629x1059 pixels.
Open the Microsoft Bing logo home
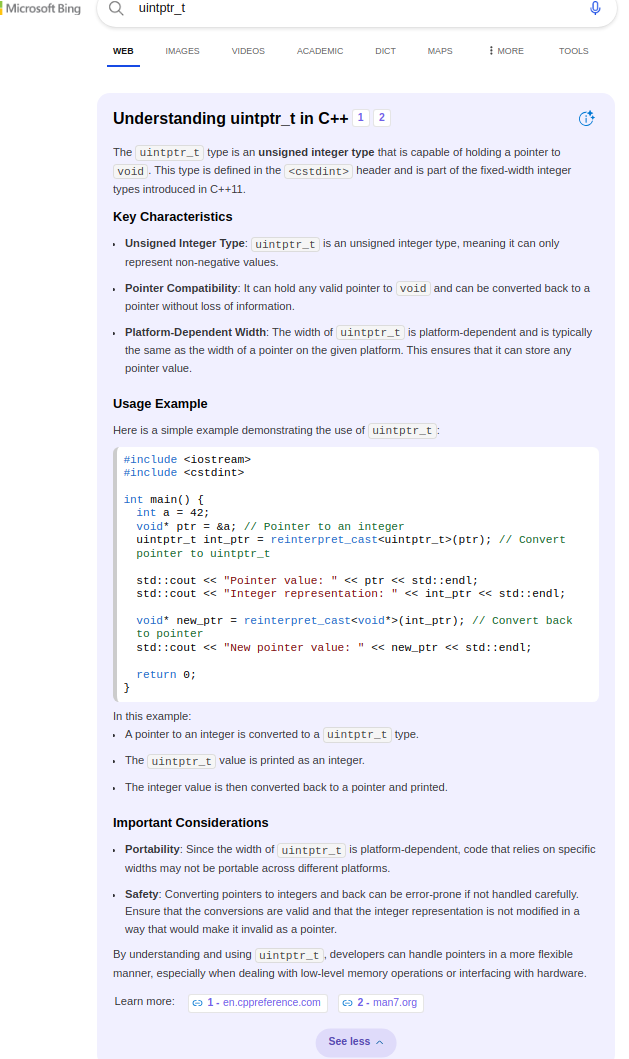[41, 9]
